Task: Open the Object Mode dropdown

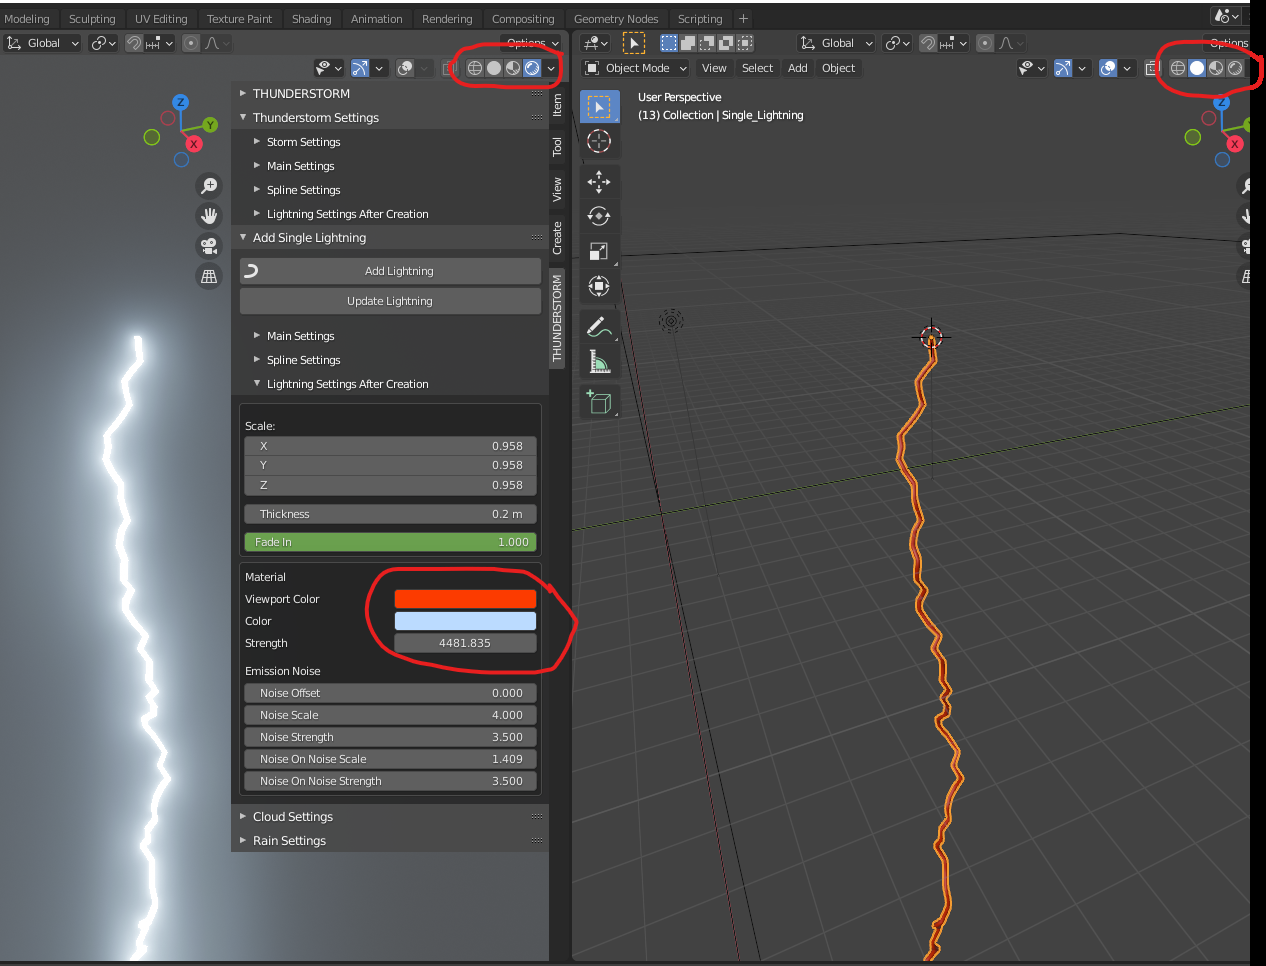Action: [634, 68]
